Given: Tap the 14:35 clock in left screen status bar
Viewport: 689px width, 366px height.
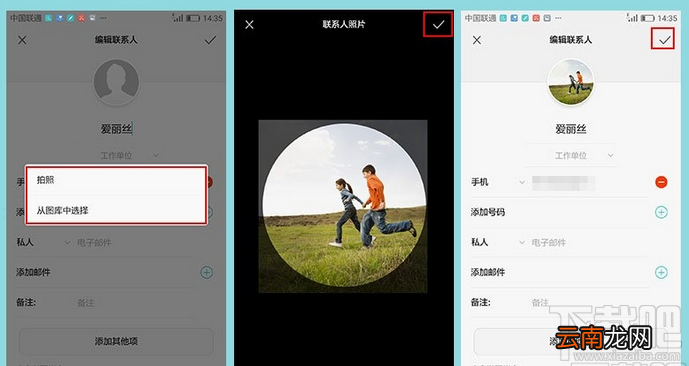Looking at the screenshot, I should point(213,18).
